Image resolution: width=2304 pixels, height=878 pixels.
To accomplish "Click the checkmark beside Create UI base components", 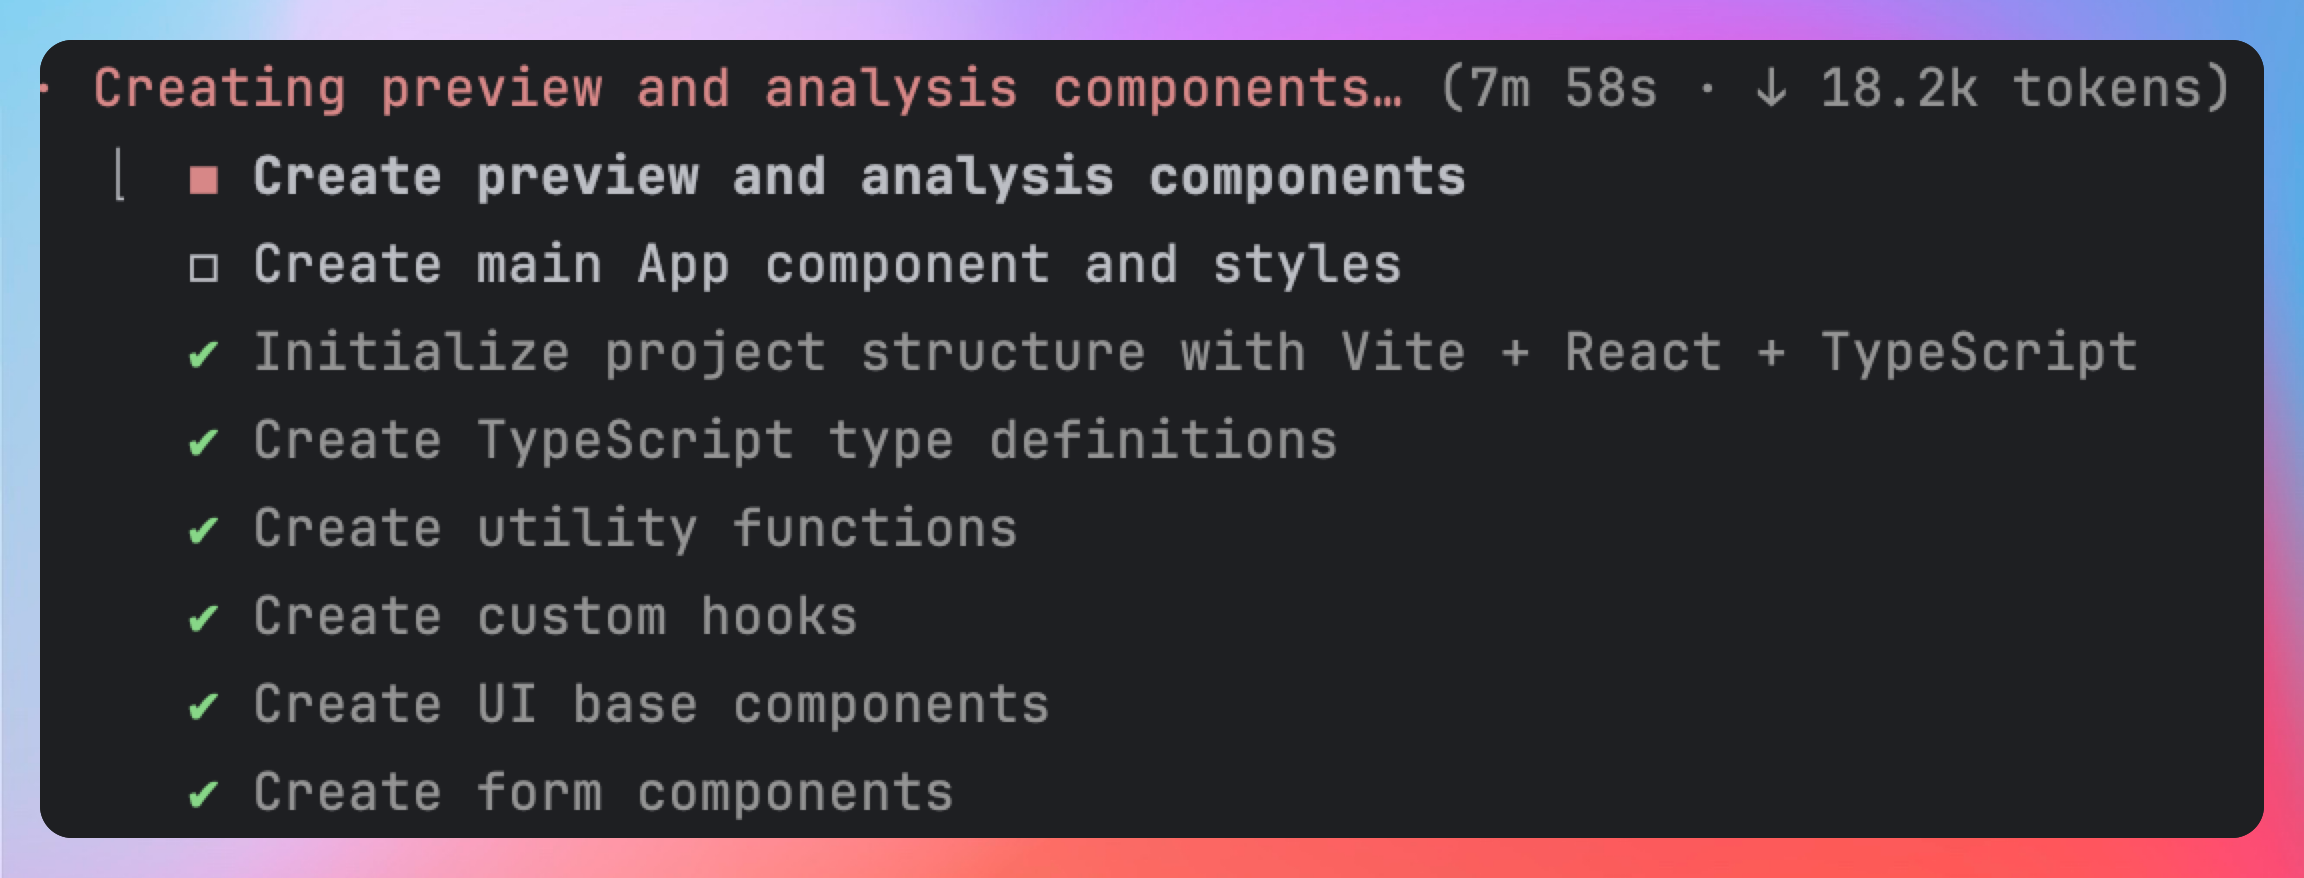I will click(203, 706).
